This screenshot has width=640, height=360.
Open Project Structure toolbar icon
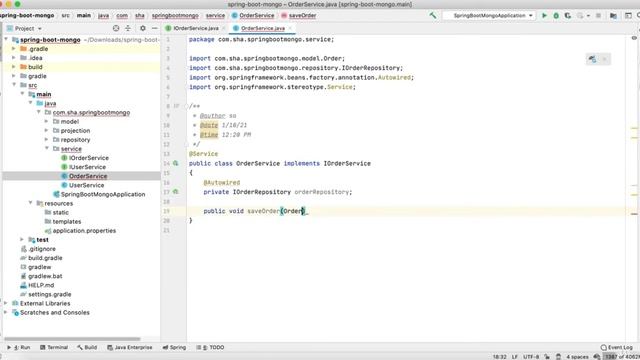tap(613, 16)
